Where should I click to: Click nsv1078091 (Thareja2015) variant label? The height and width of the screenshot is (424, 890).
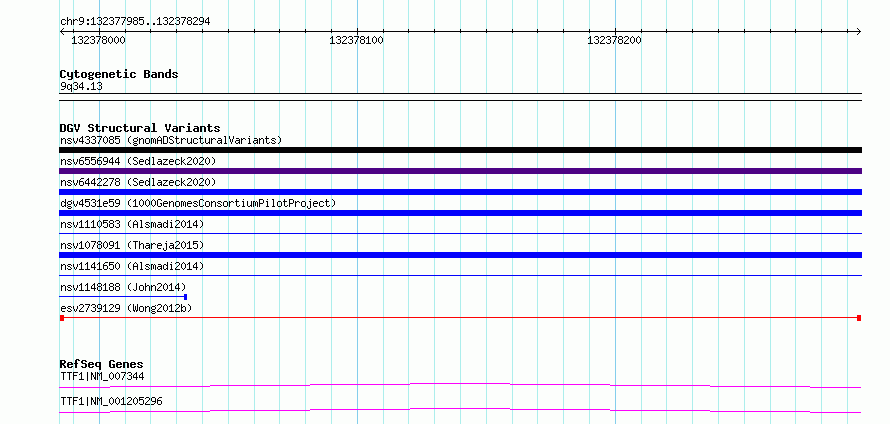pyautogui.click(x=132, y=245)
